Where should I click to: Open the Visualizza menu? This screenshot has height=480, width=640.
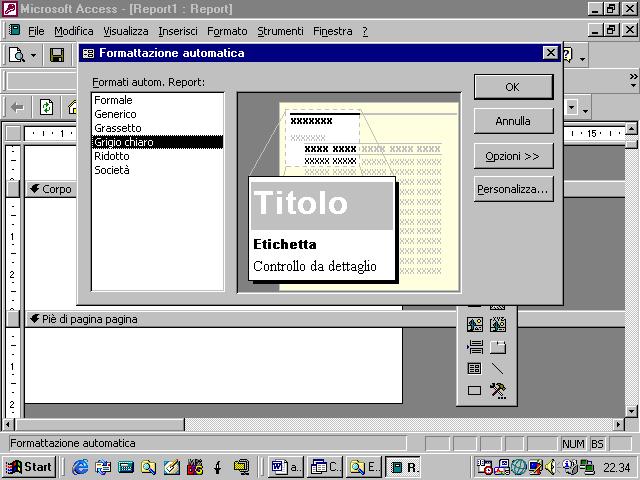[x=125, y=31]
